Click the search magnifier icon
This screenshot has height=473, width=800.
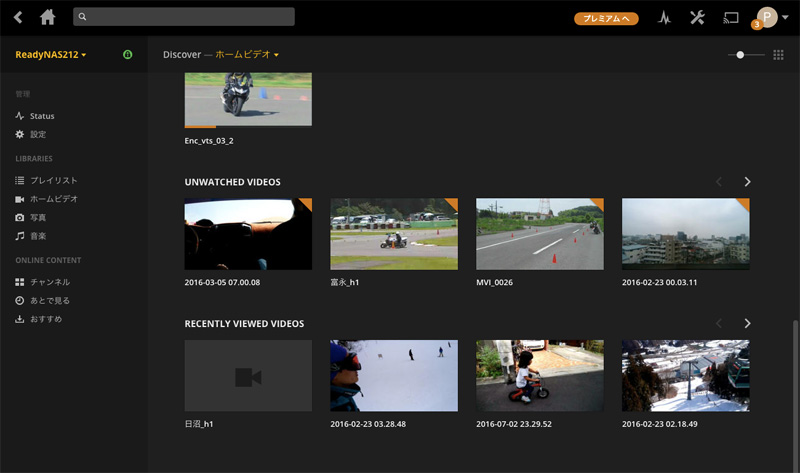click(x=82, y=17)
